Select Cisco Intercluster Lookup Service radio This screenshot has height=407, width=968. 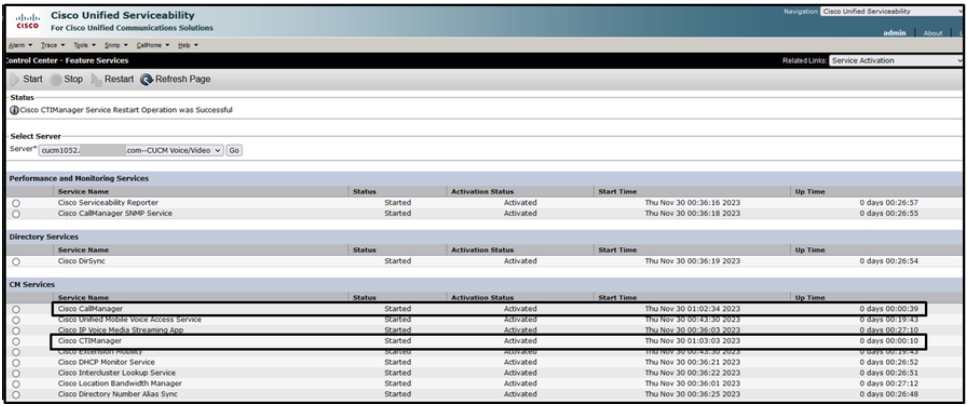pyautogui.click(x=16, y=373)
